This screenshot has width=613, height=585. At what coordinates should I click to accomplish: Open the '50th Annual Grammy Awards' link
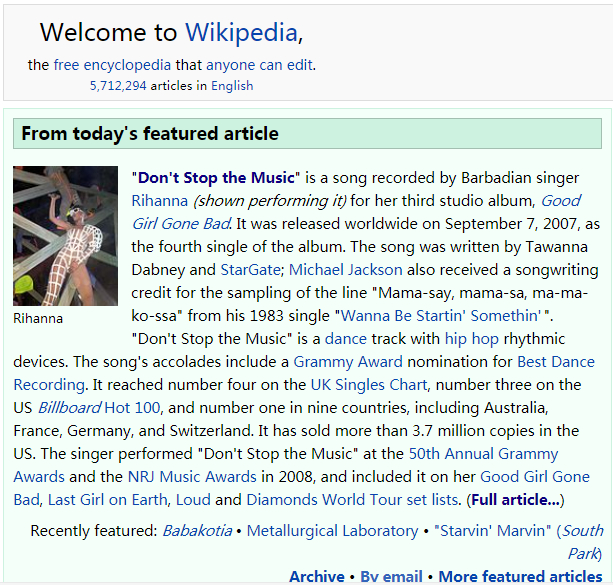(x=483, y=454)
